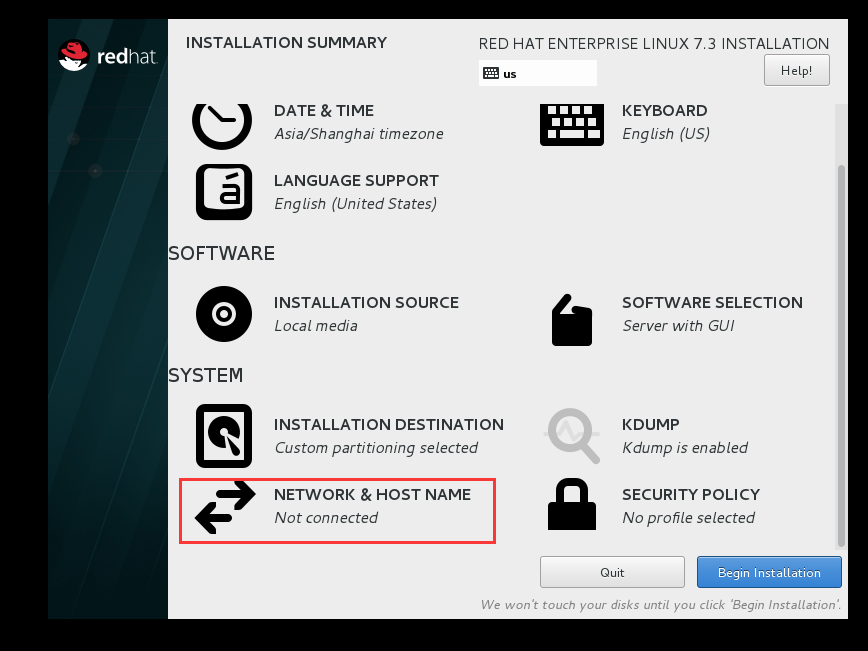Click the Language Support icon
The image size is (868, 651).
tap(224, 192)
